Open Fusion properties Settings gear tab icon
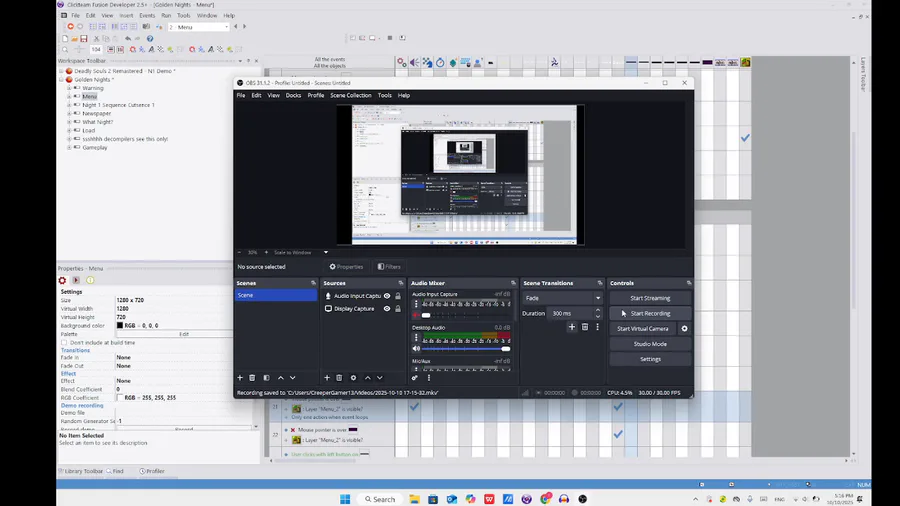 [x=63, y=280]
